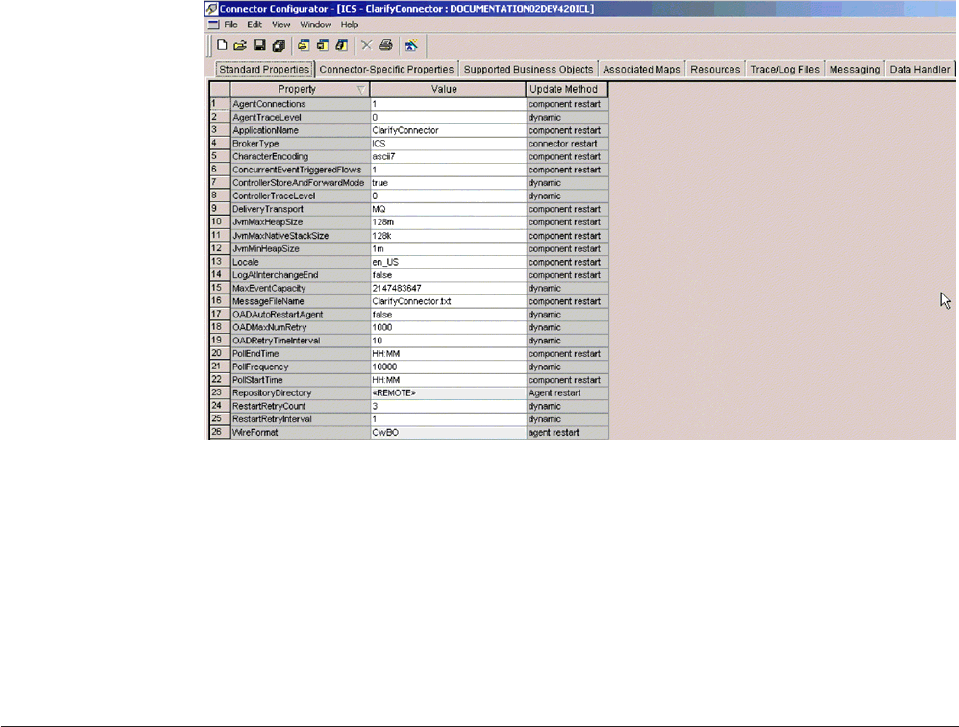Click the open-from-project window folder icon
Image resolution: width=959 pixels, height=727 pixels.
coord(303,45)
